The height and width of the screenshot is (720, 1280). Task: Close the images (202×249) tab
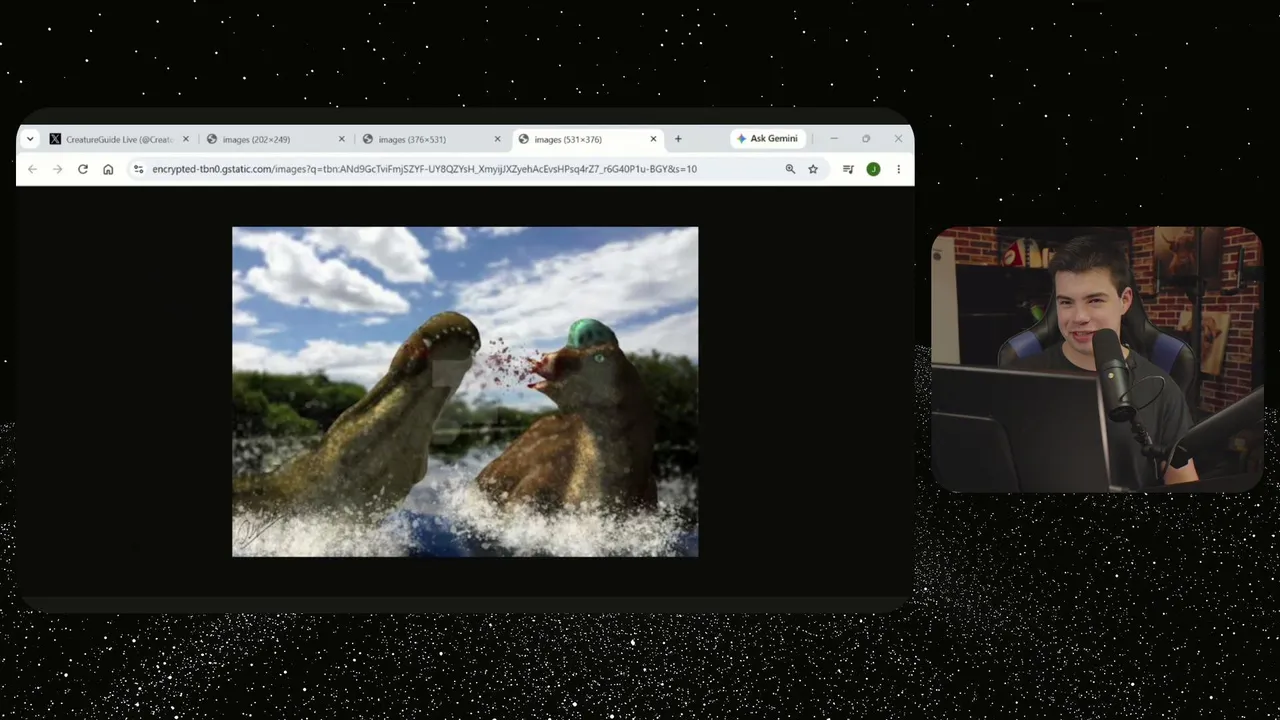click(341, 139)
